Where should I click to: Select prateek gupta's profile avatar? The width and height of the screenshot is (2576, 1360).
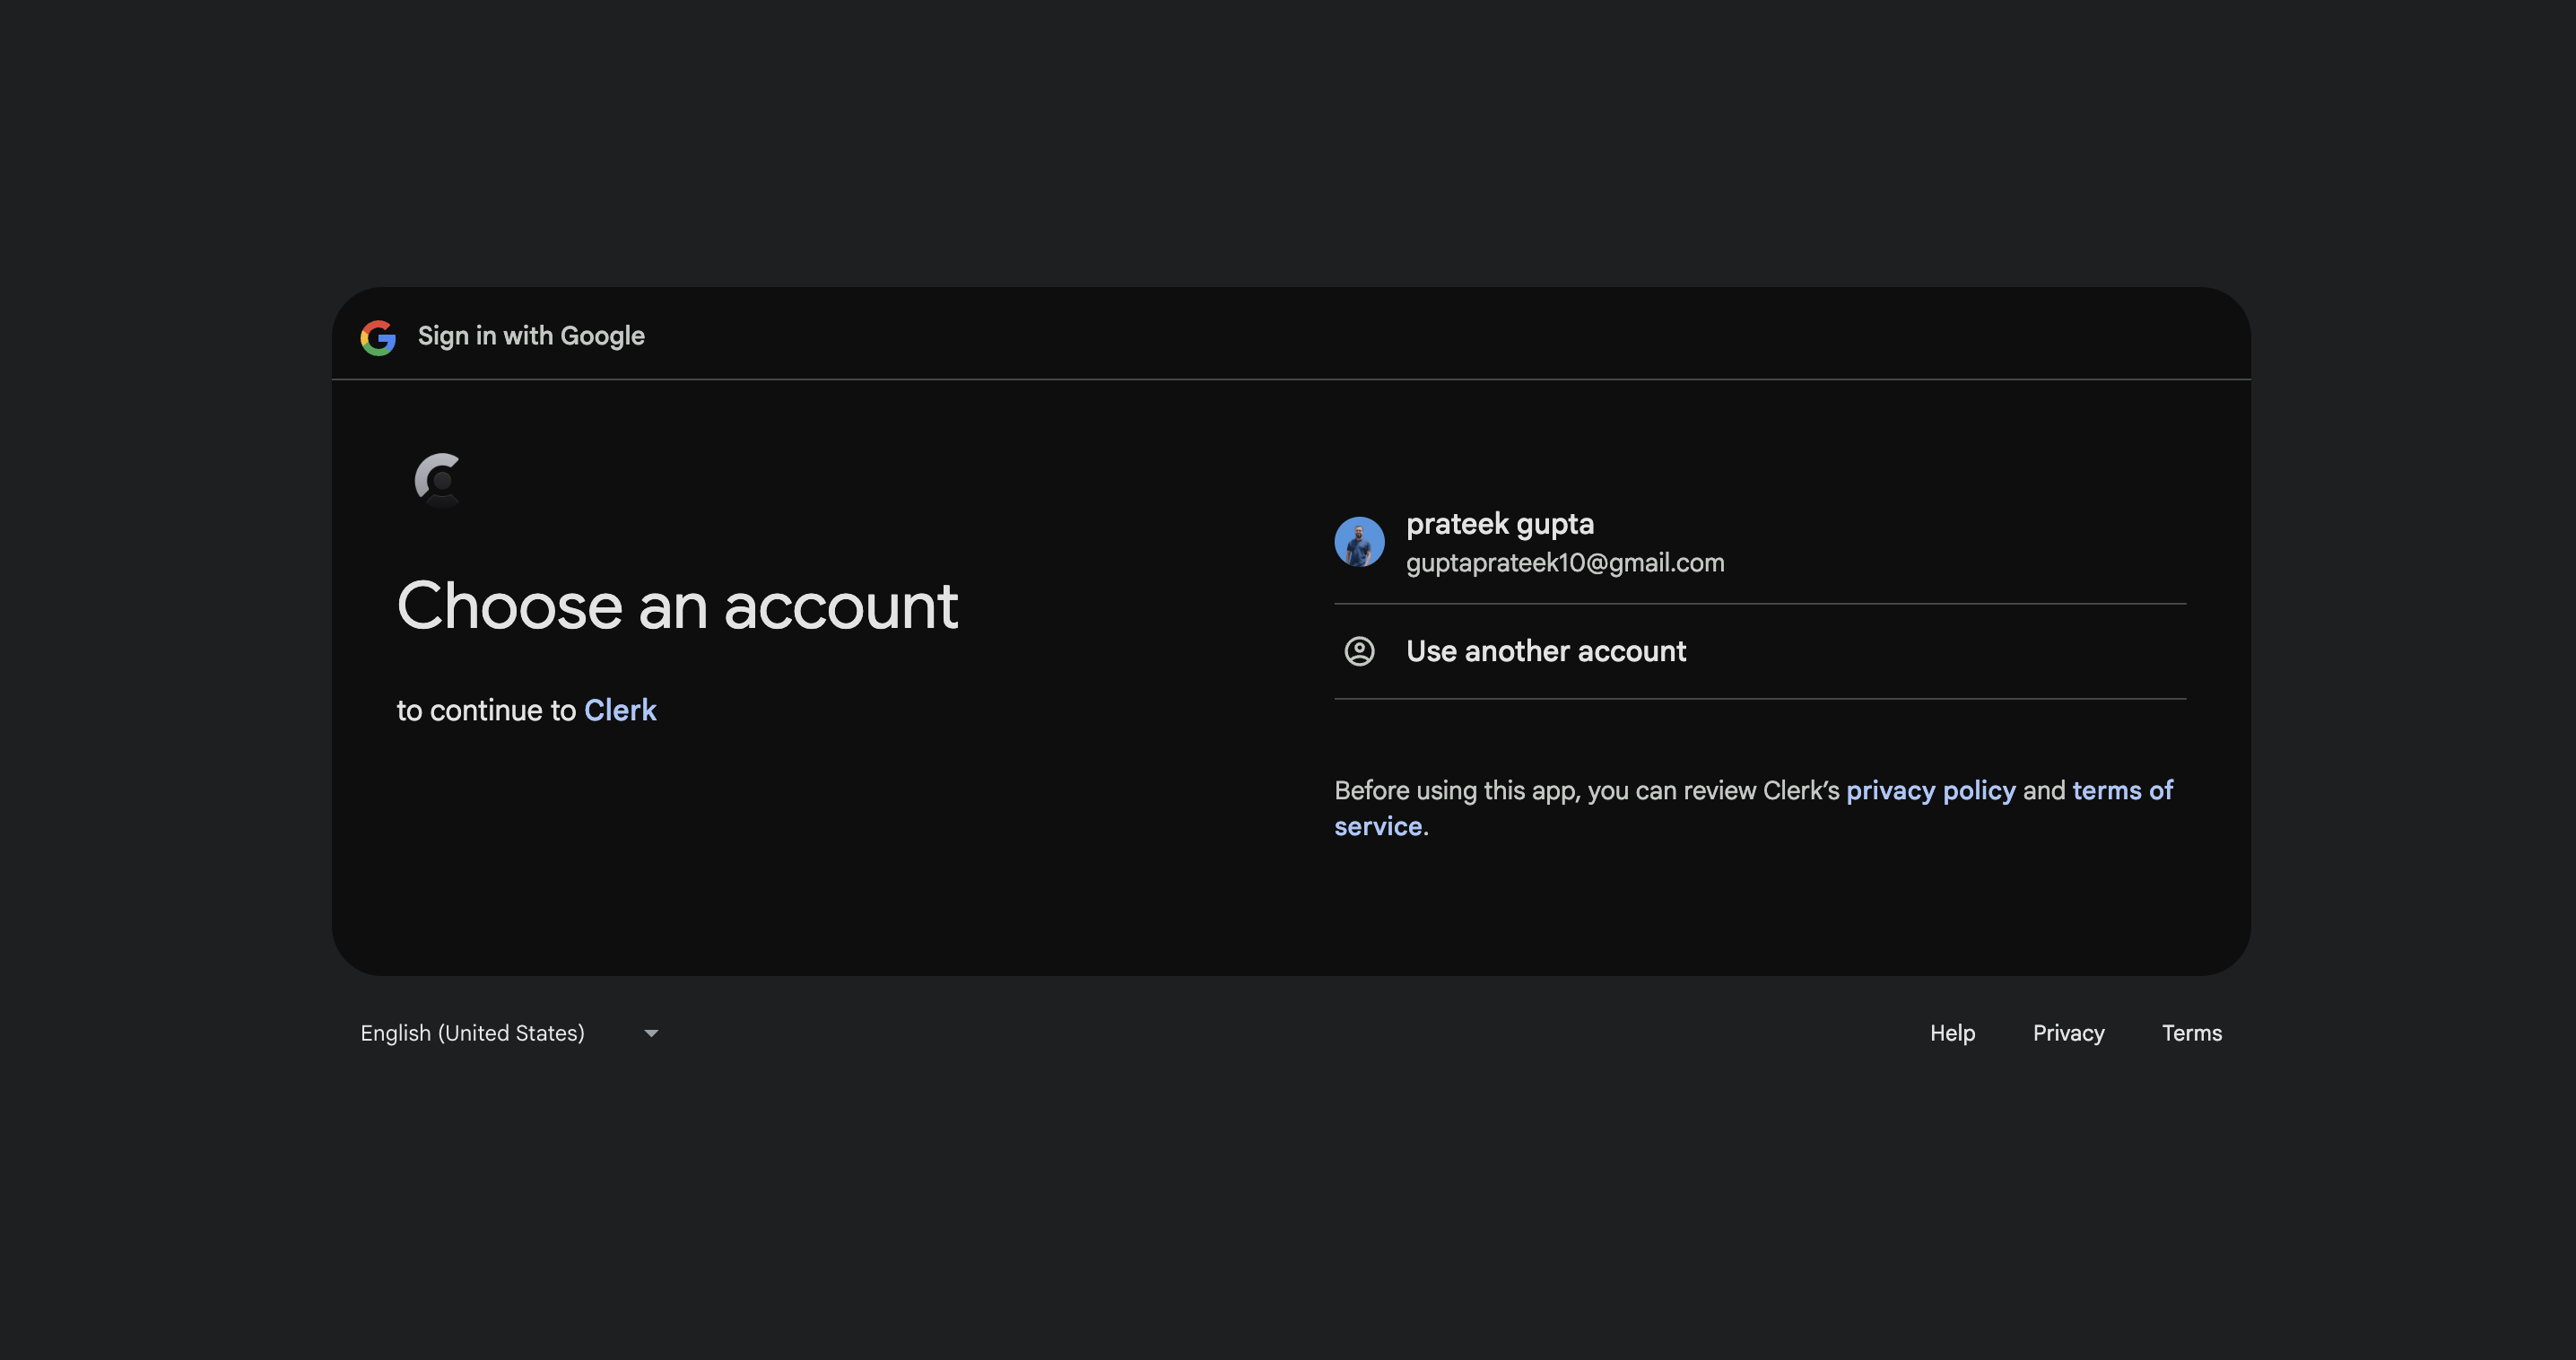(1359, 542)
